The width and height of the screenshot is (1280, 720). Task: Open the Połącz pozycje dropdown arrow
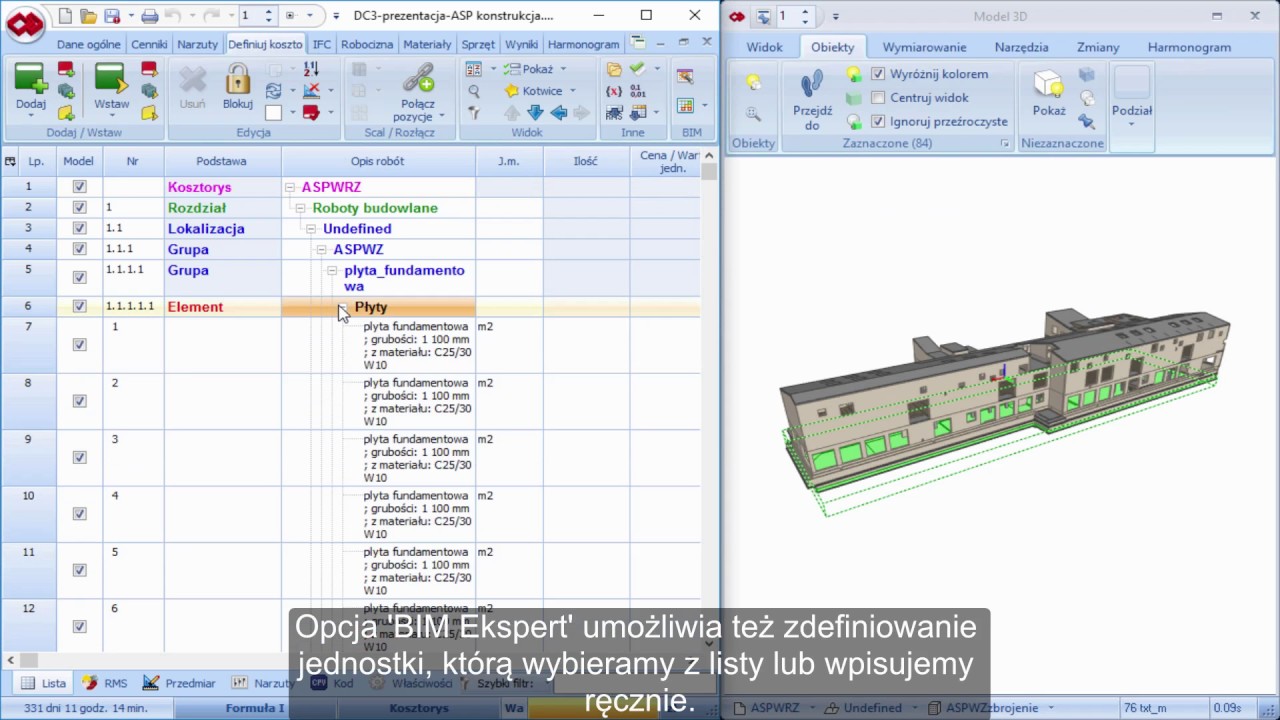442,117
